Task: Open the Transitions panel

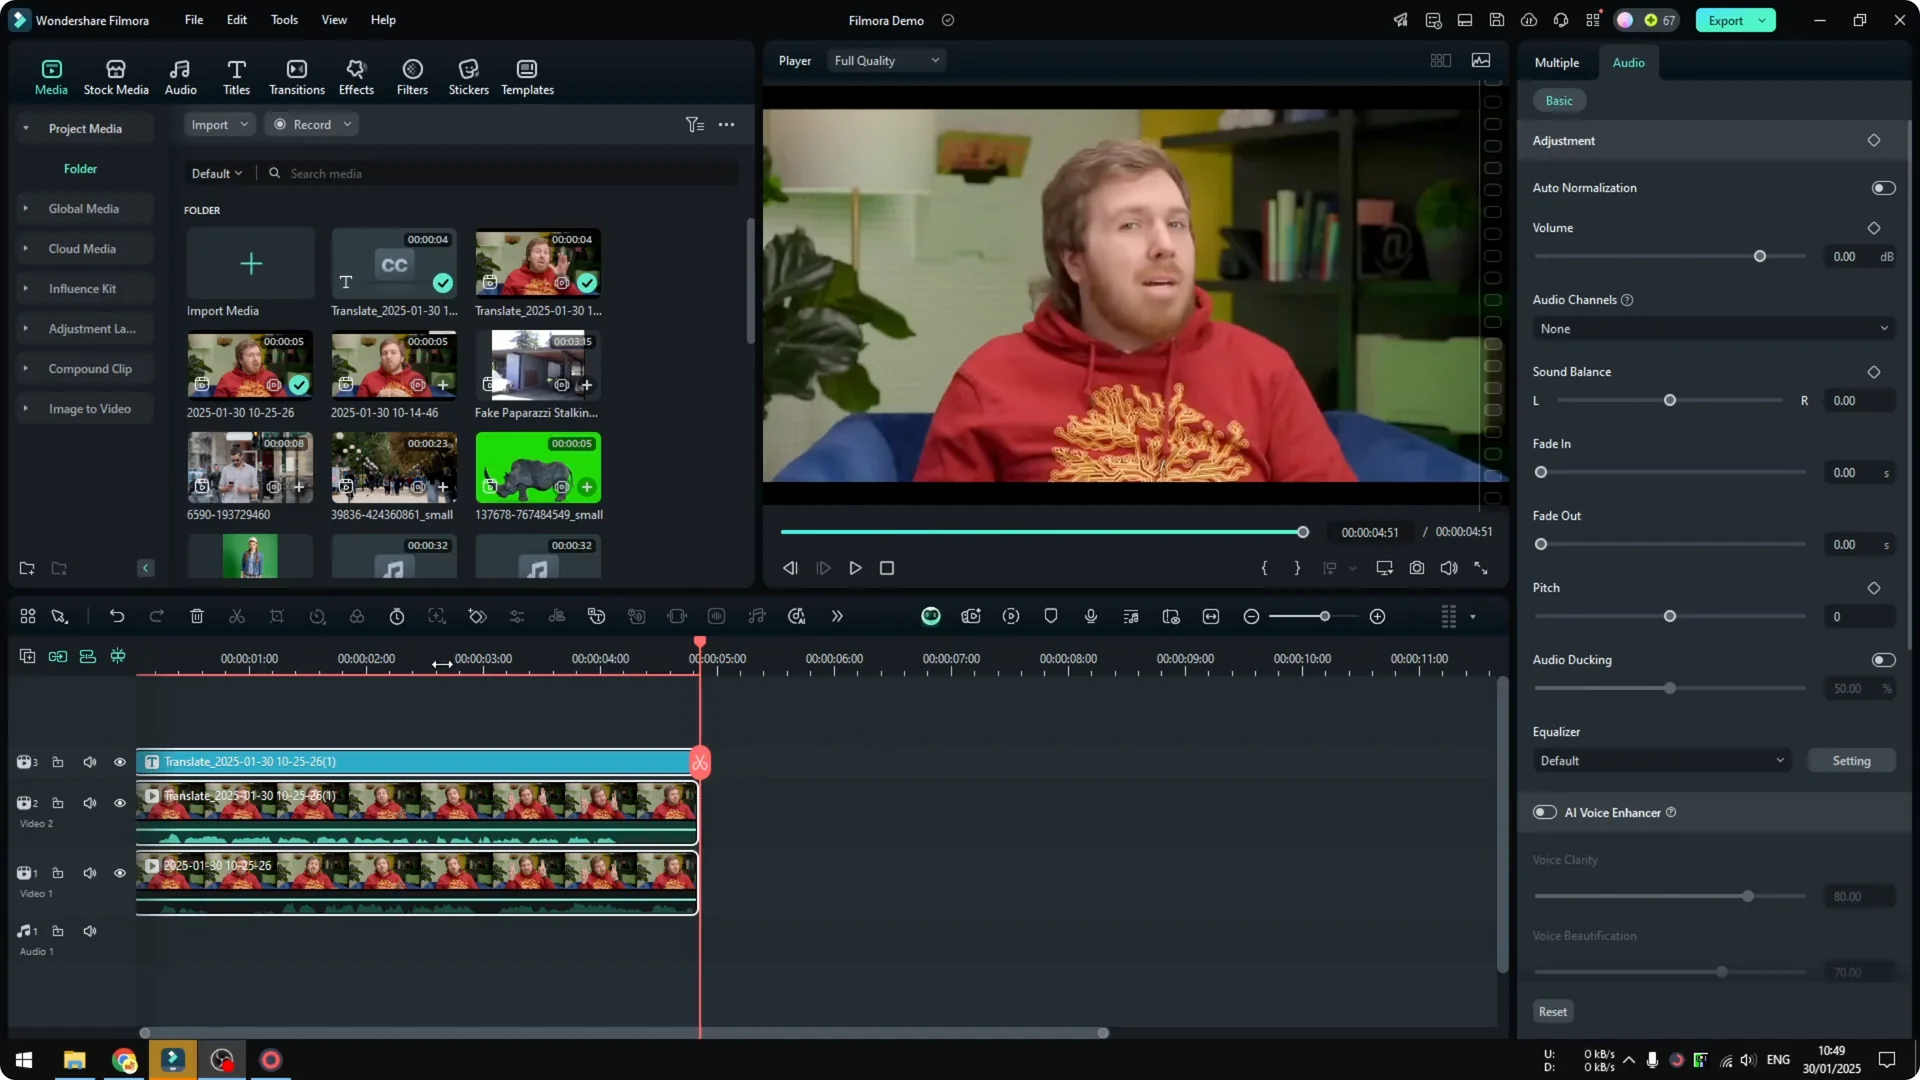Action: 296,75
